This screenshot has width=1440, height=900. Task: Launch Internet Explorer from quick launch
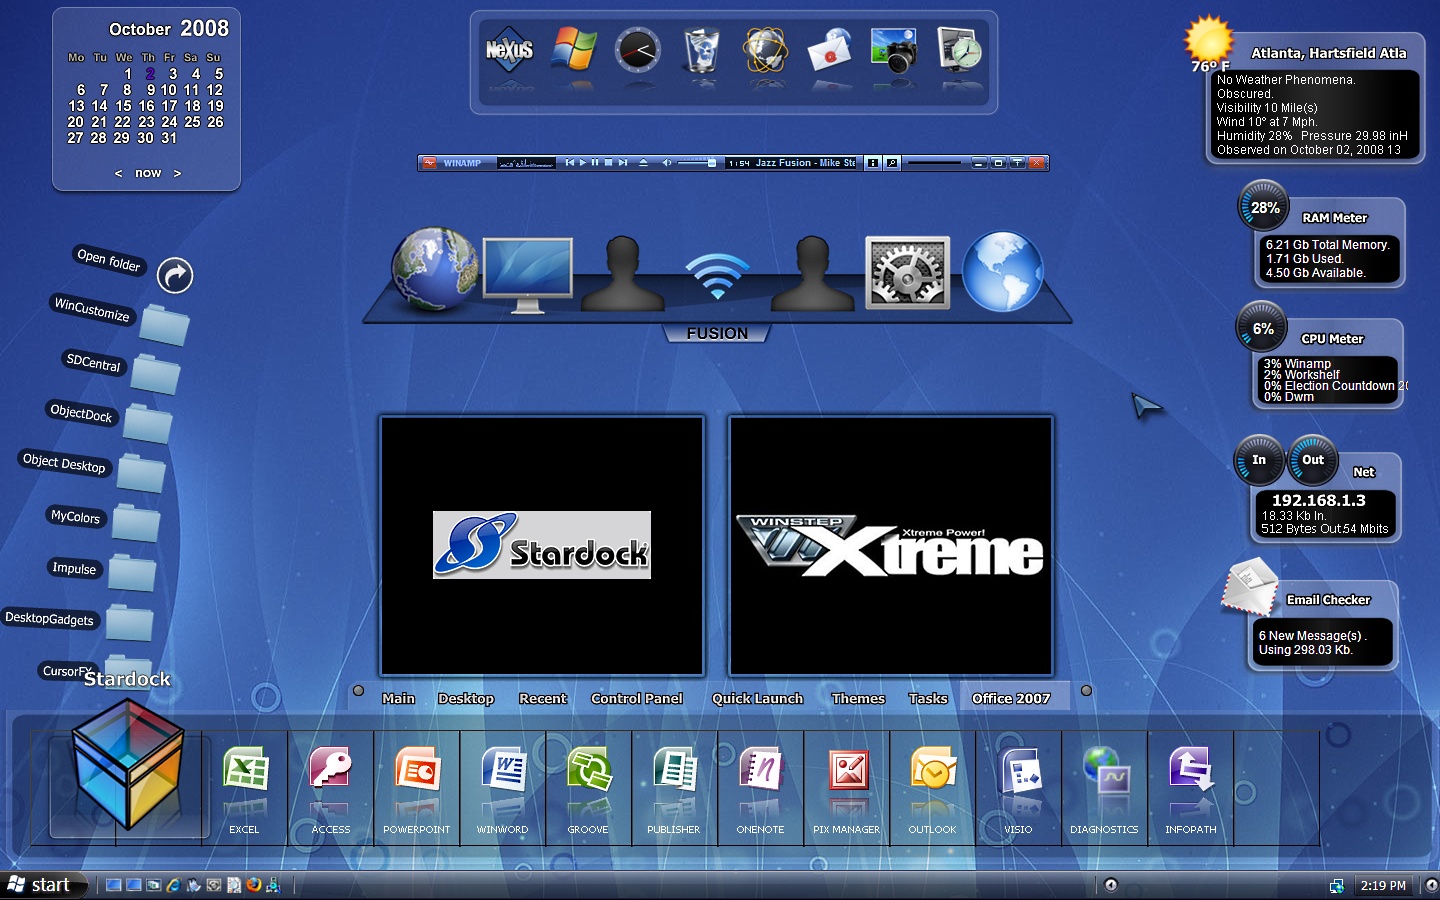pyautogui.click(x=174, y=885)
